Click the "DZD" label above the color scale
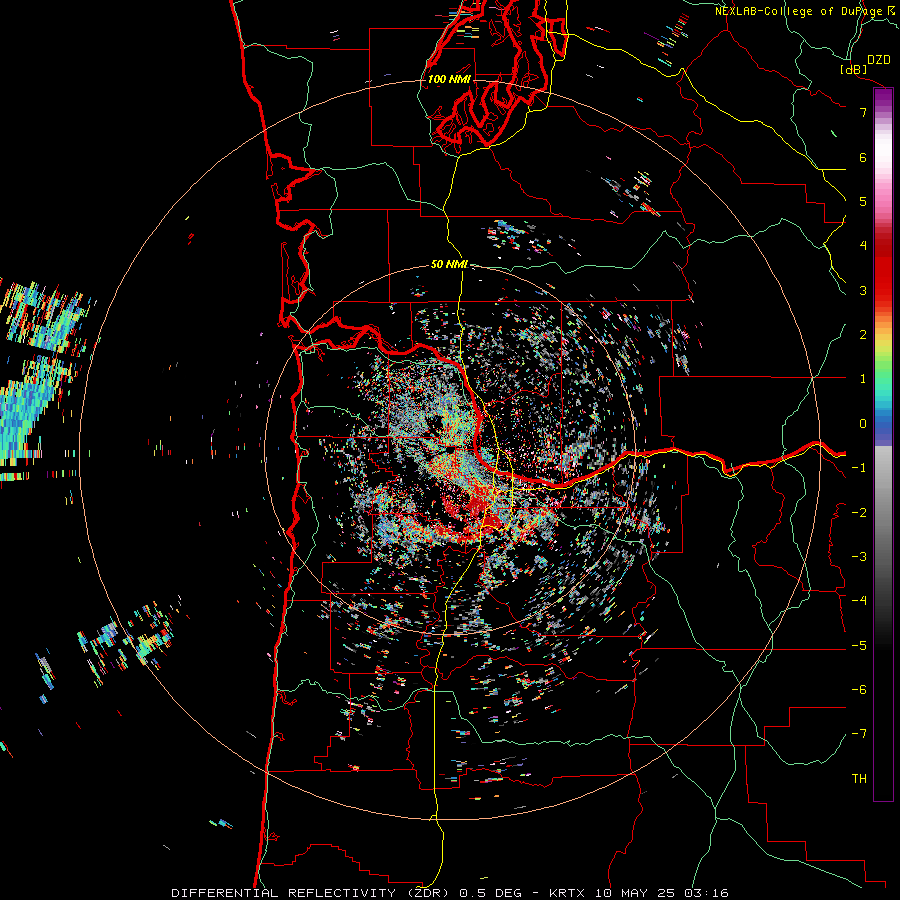 (x=879, y=60)
